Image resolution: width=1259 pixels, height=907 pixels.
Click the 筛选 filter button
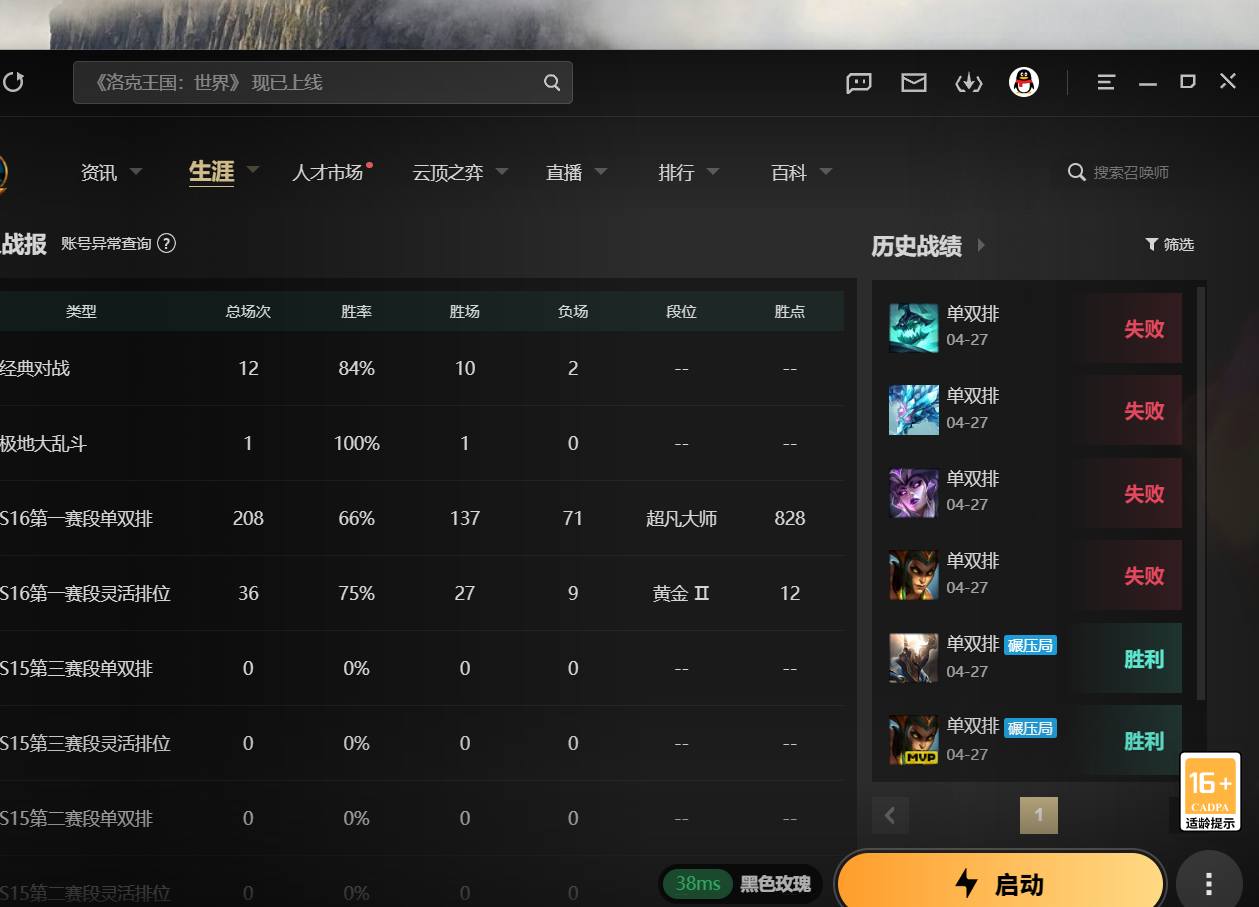click(1169, 244)
